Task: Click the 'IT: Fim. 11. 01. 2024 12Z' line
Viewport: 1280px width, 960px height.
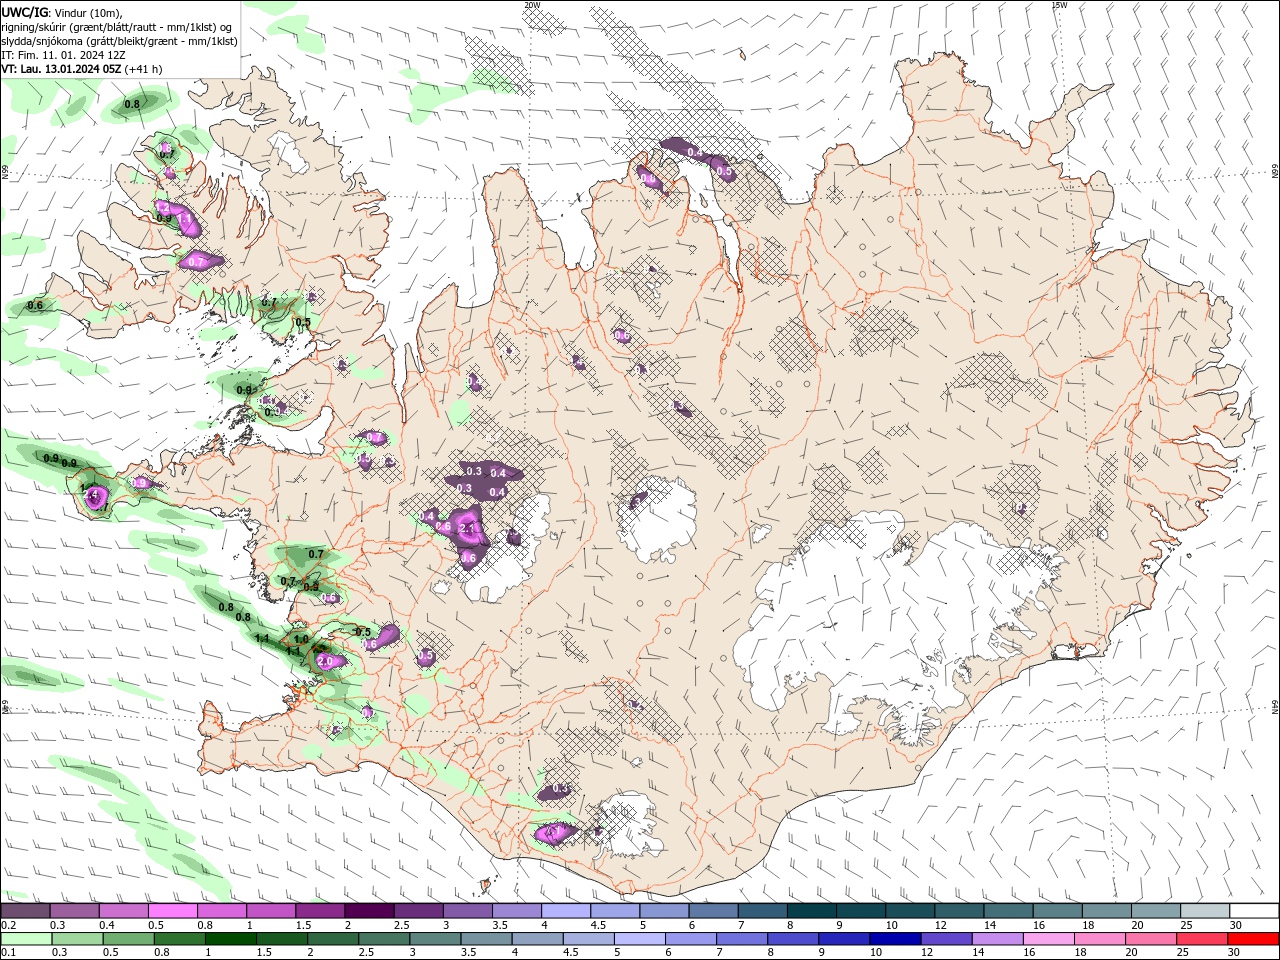Action: pos(63,55)
